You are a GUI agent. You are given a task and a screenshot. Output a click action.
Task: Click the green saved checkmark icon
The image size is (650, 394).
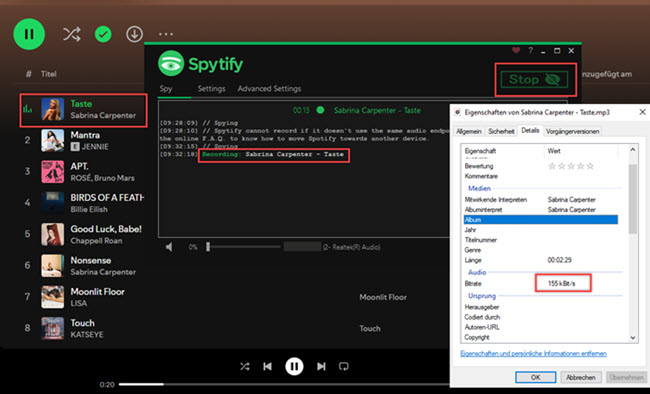[x=103, y=34]
